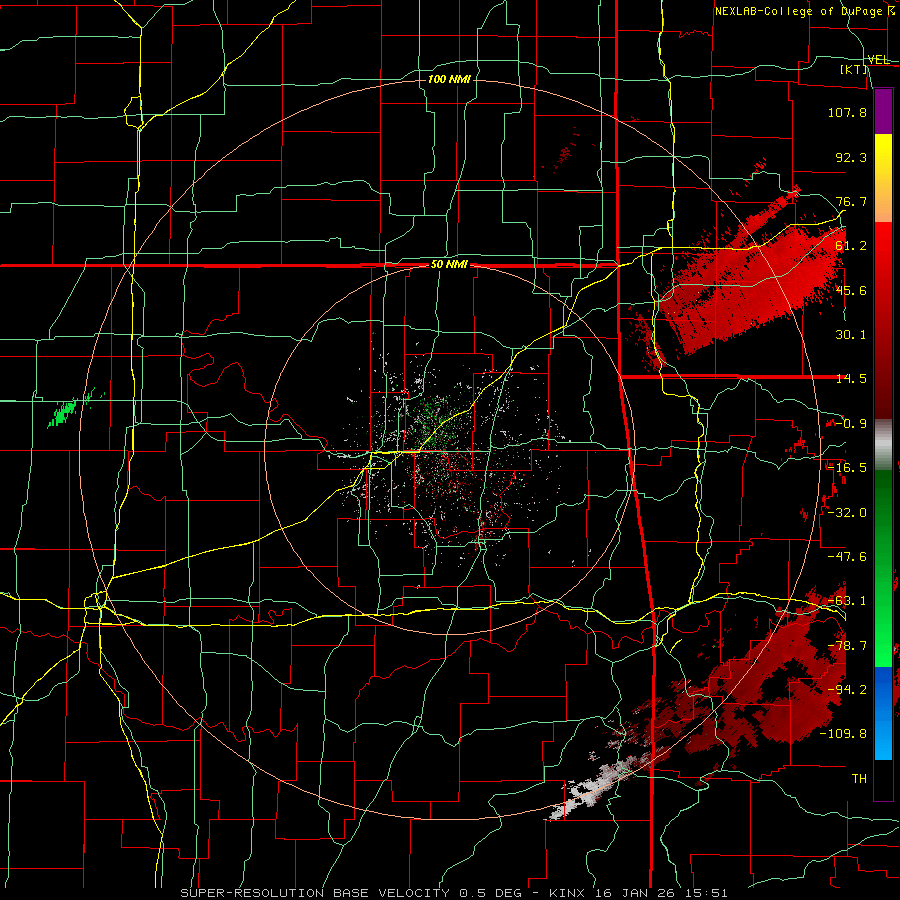
Task: Click the 30.1 velocity scale value
Action: (x=851, y=335)
